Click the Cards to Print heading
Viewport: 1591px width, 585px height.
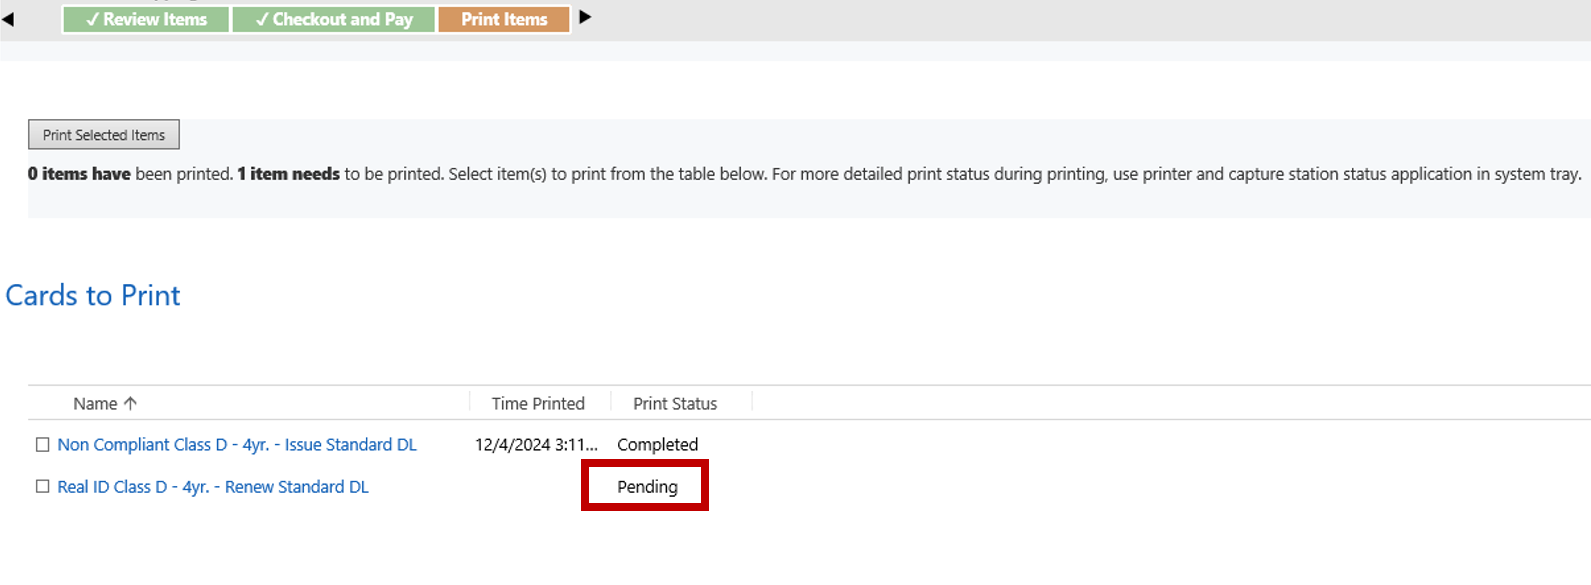(93, 296)
